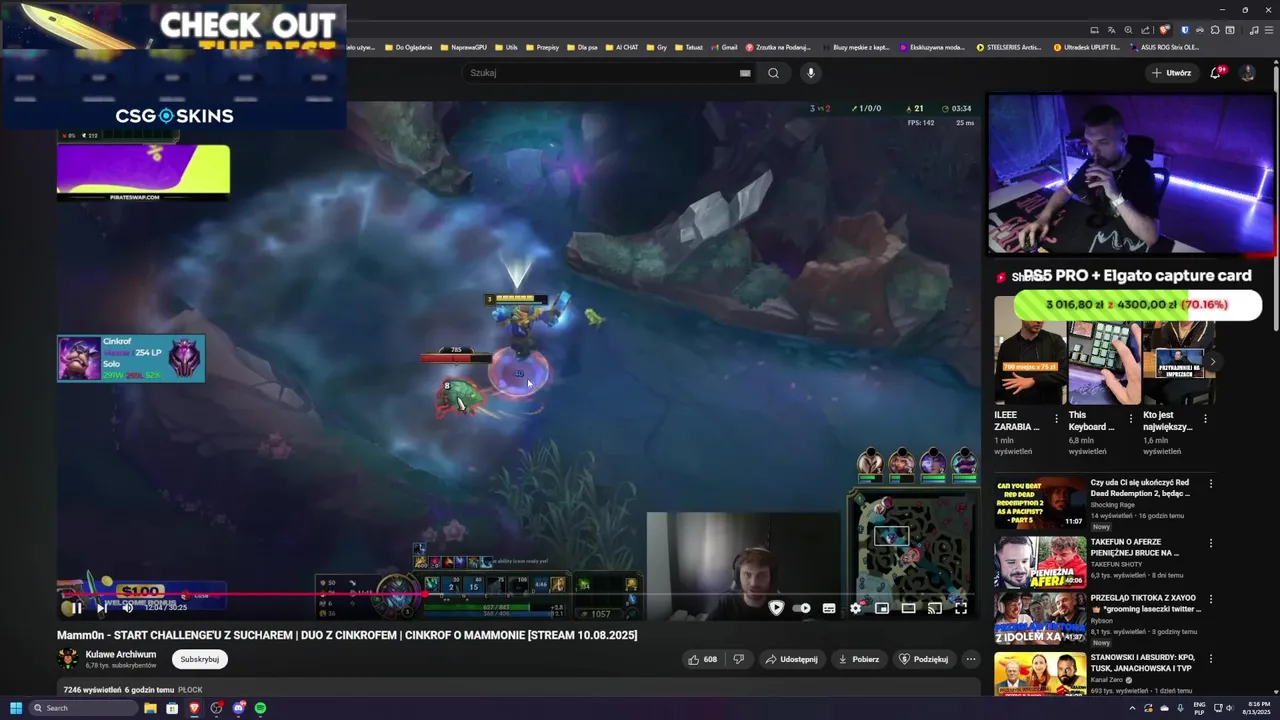
Task: Open ILEEE ZARABIA short video
Action: coord(1030,362)
